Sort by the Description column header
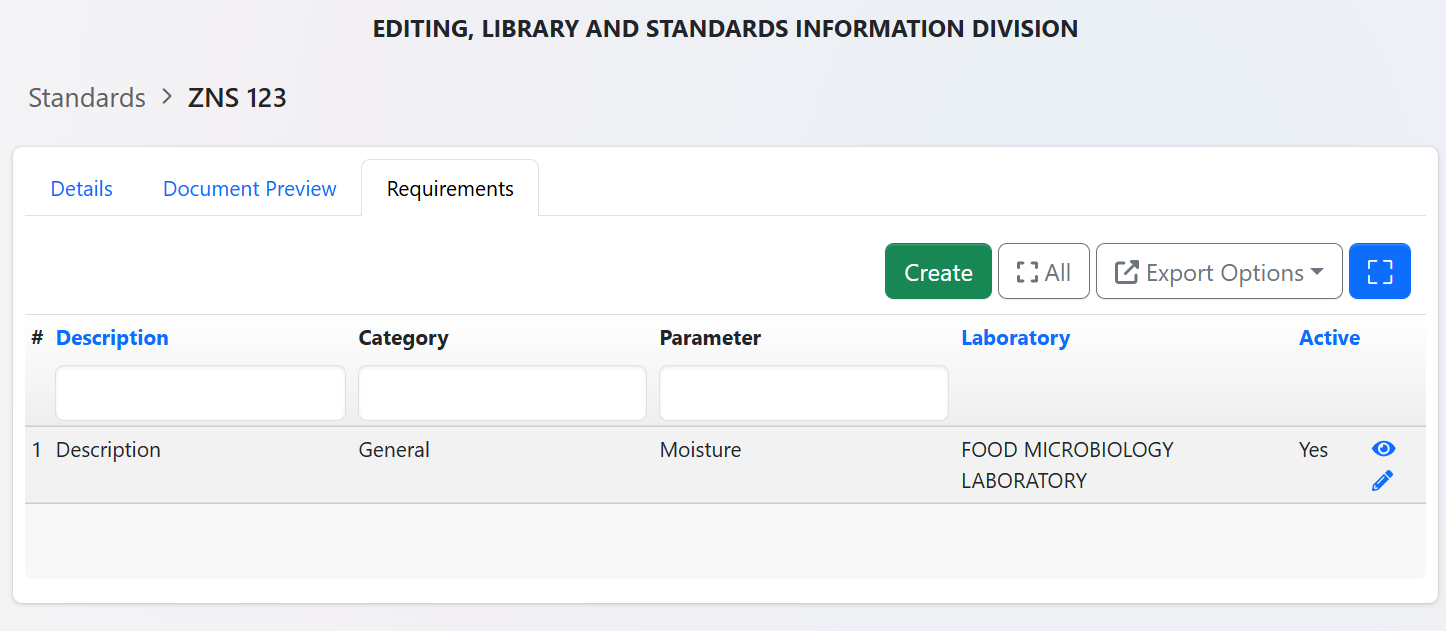This screenshot has height=631, width=1446. pos(112,338)
